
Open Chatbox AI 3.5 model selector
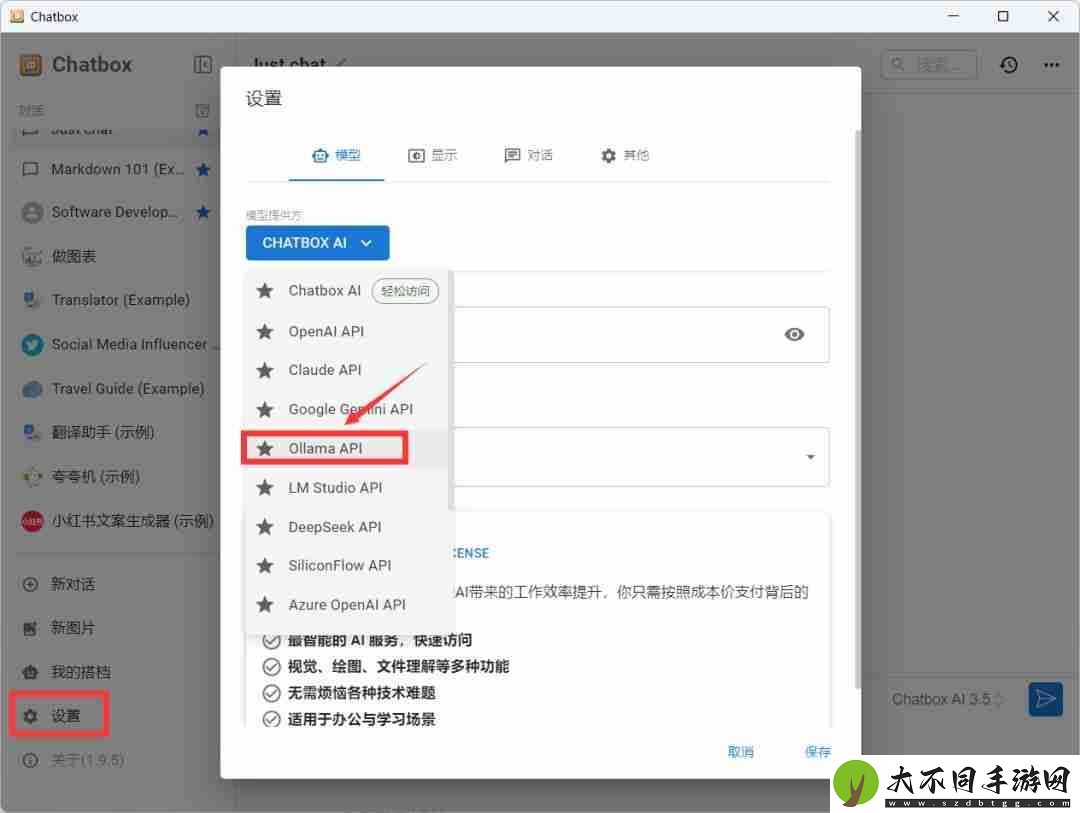coord(947,699)
